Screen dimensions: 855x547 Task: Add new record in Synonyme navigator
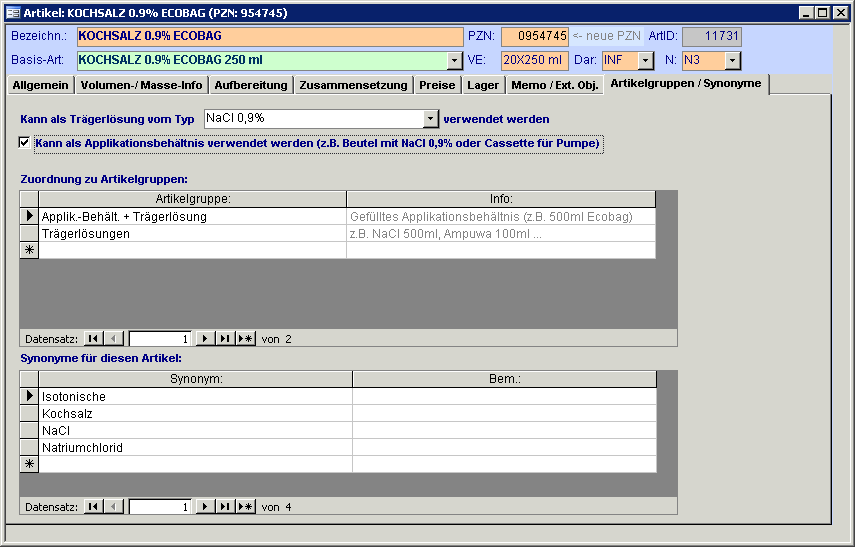click(x=246, y=507)
